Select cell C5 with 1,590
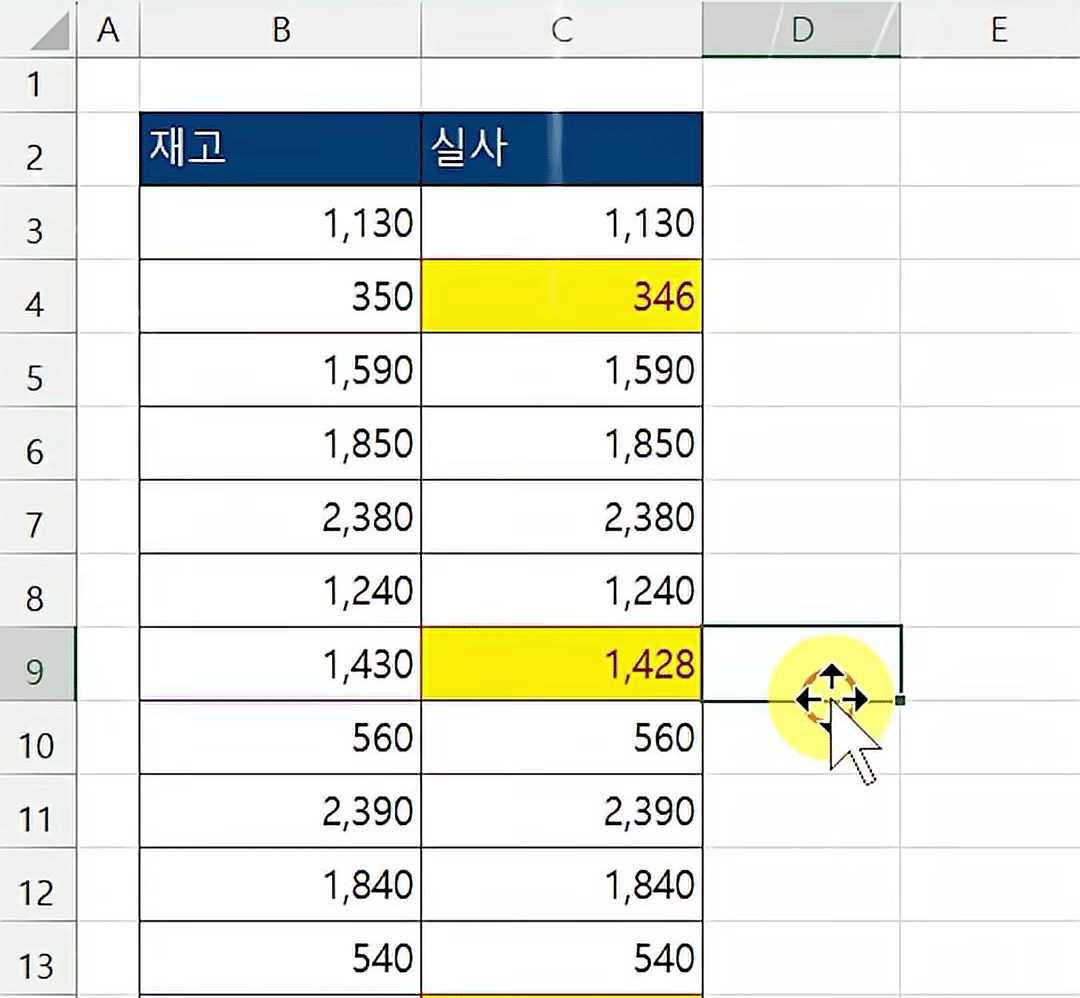Viewport: 1080px width, 998px height. pyautogui.click(x=561, y=371)
